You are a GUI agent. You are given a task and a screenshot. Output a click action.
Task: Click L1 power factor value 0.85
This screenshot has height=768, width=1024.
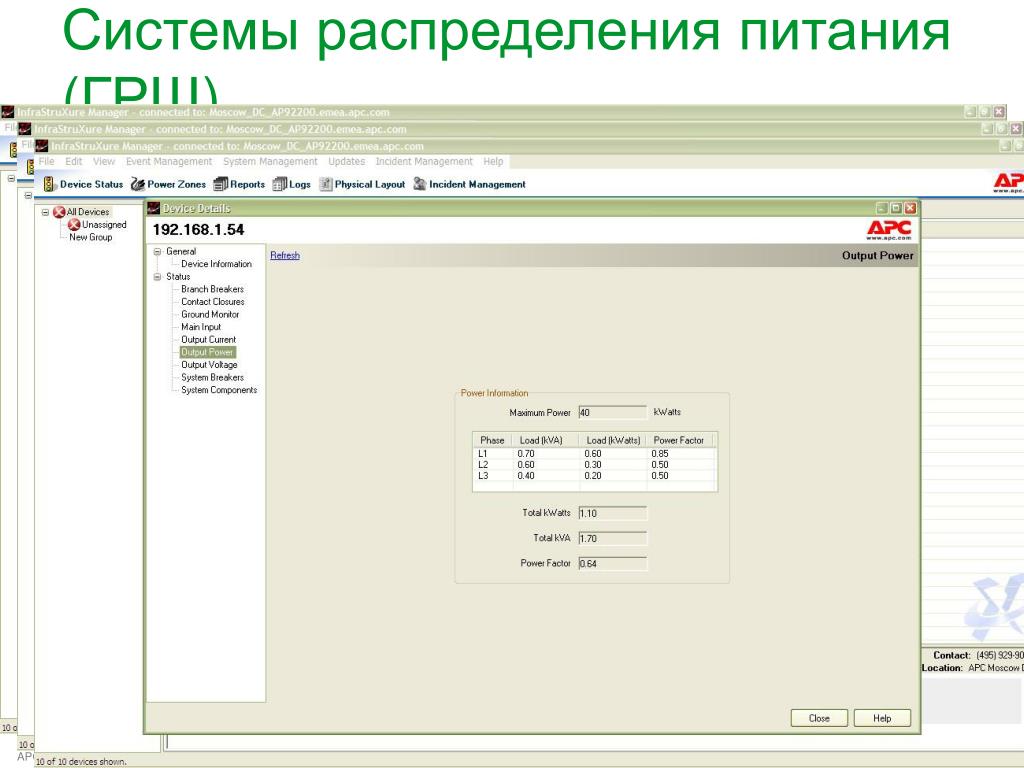point(660,454)
